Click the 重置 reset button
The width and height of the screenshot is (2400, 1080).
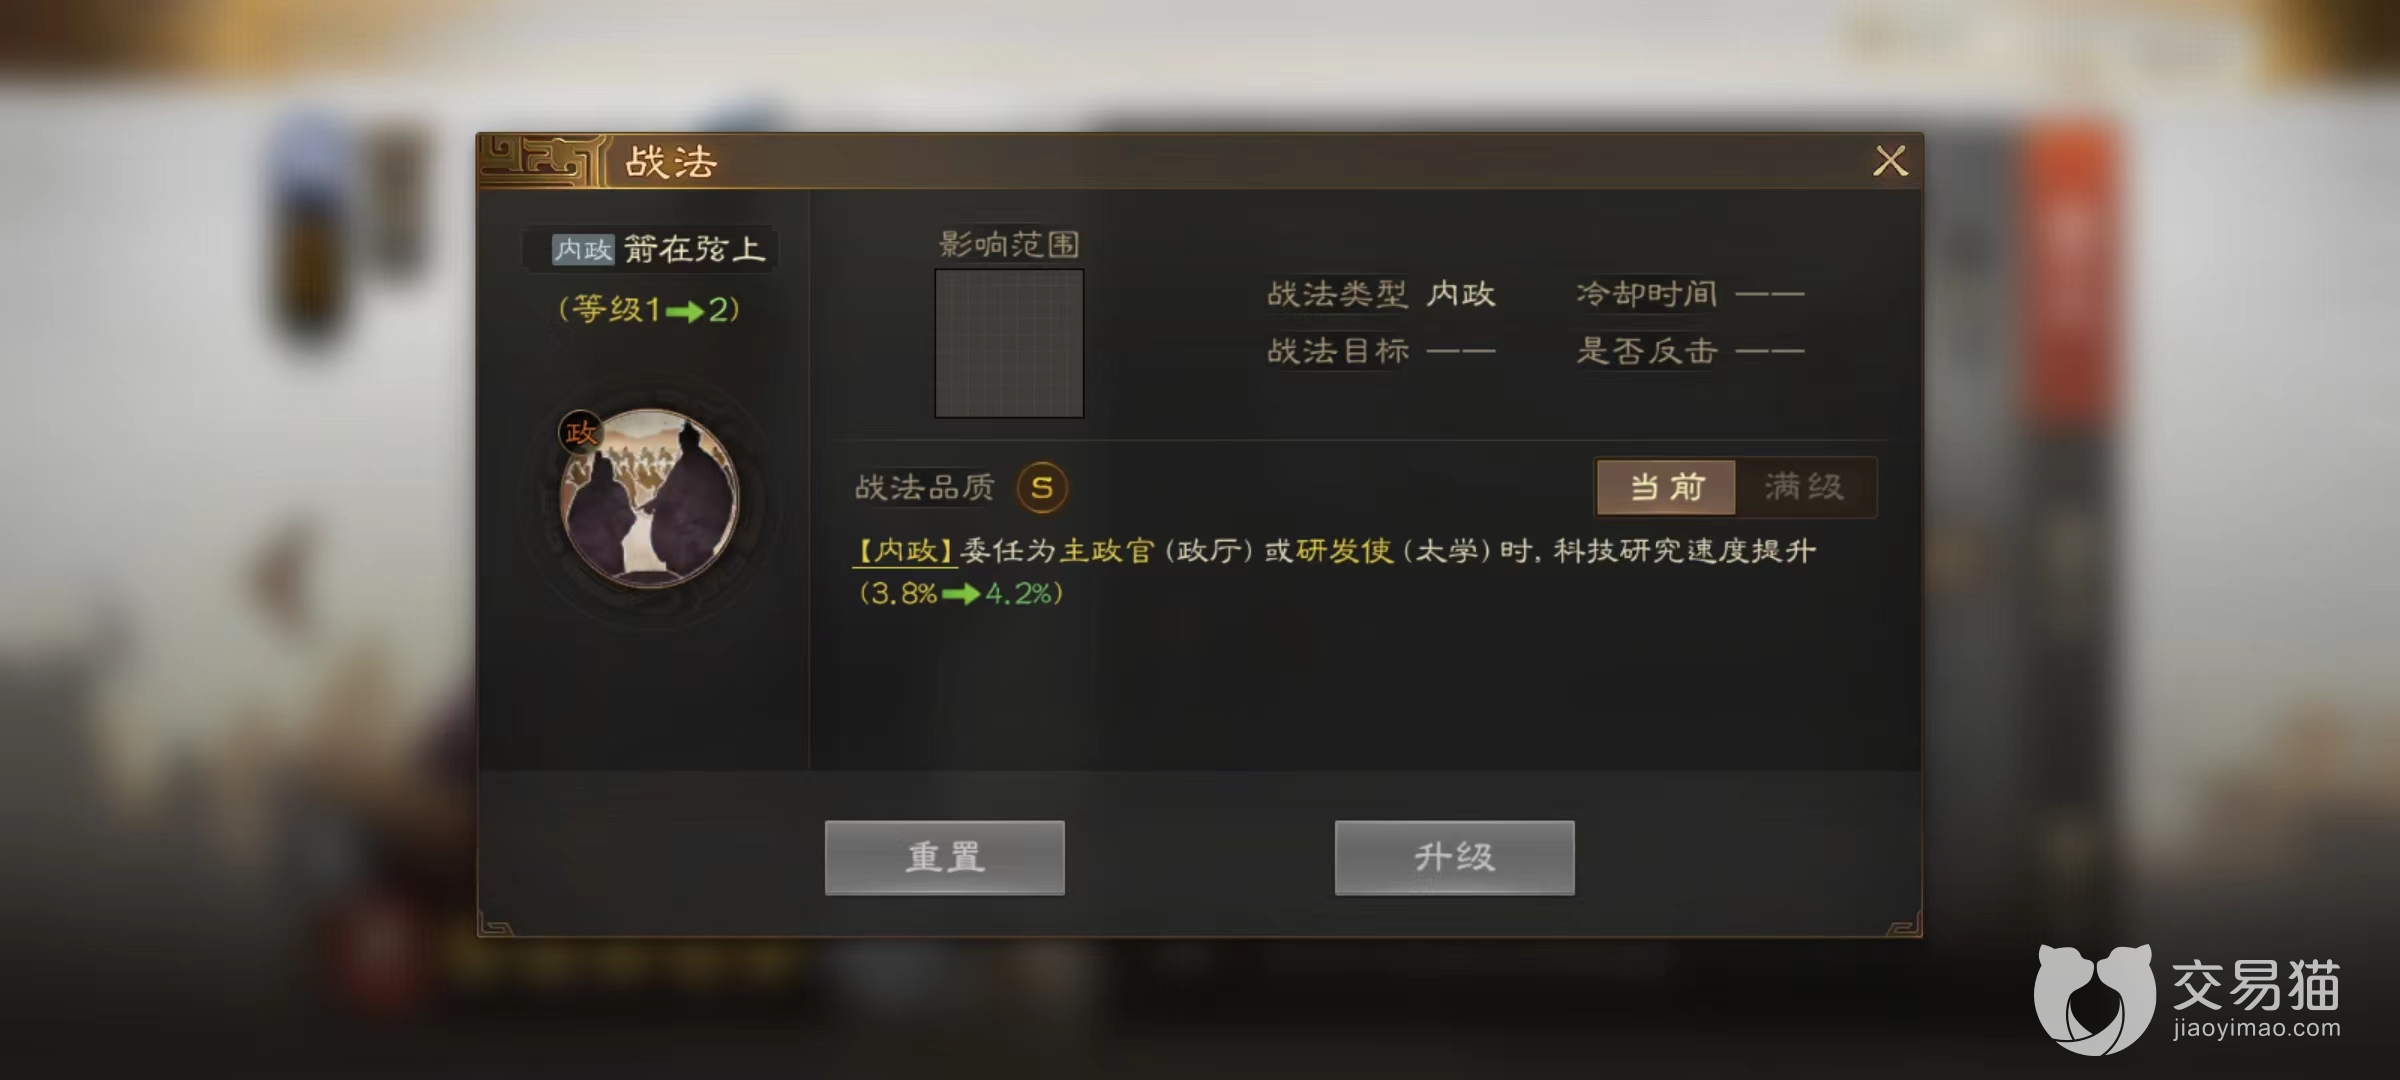point(944,857)
